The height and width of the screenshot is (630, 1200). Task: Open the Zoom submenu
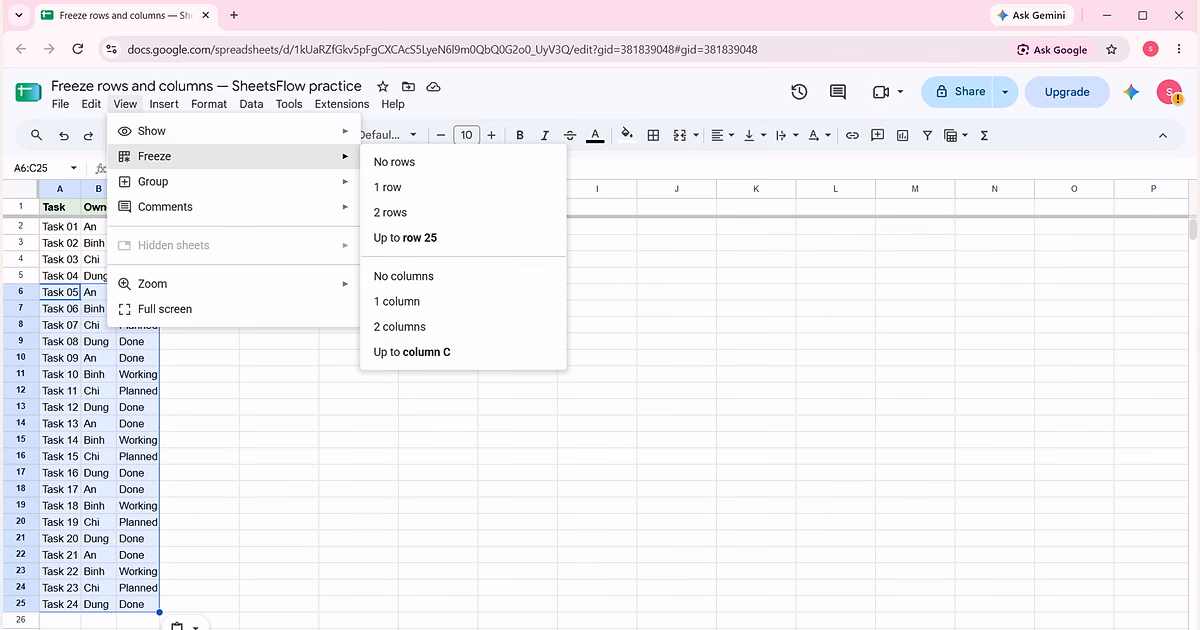click(233, 284)
